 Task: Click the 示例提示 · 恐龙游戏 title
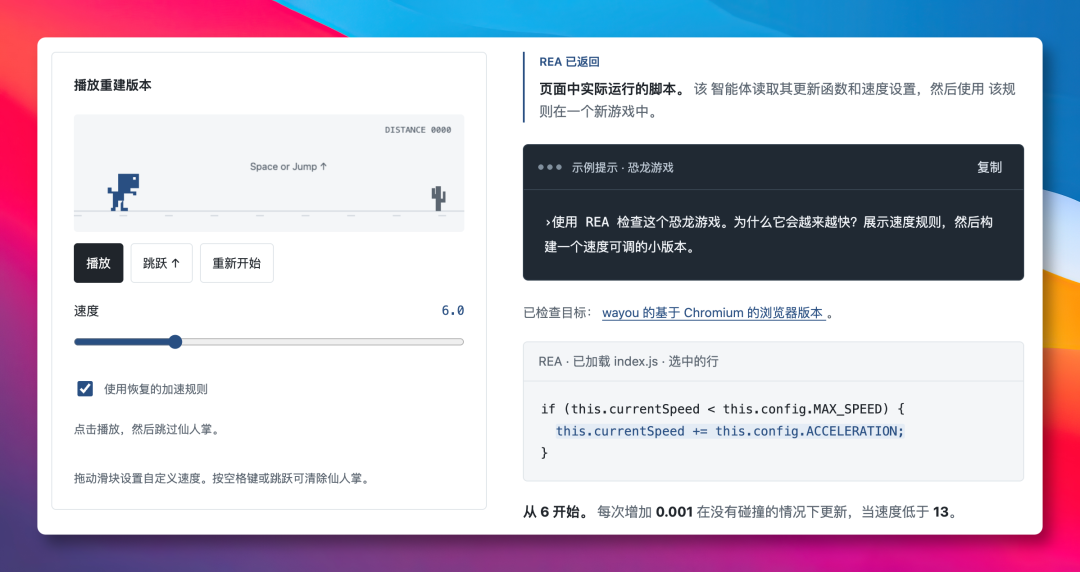click(x=622, y=167)
